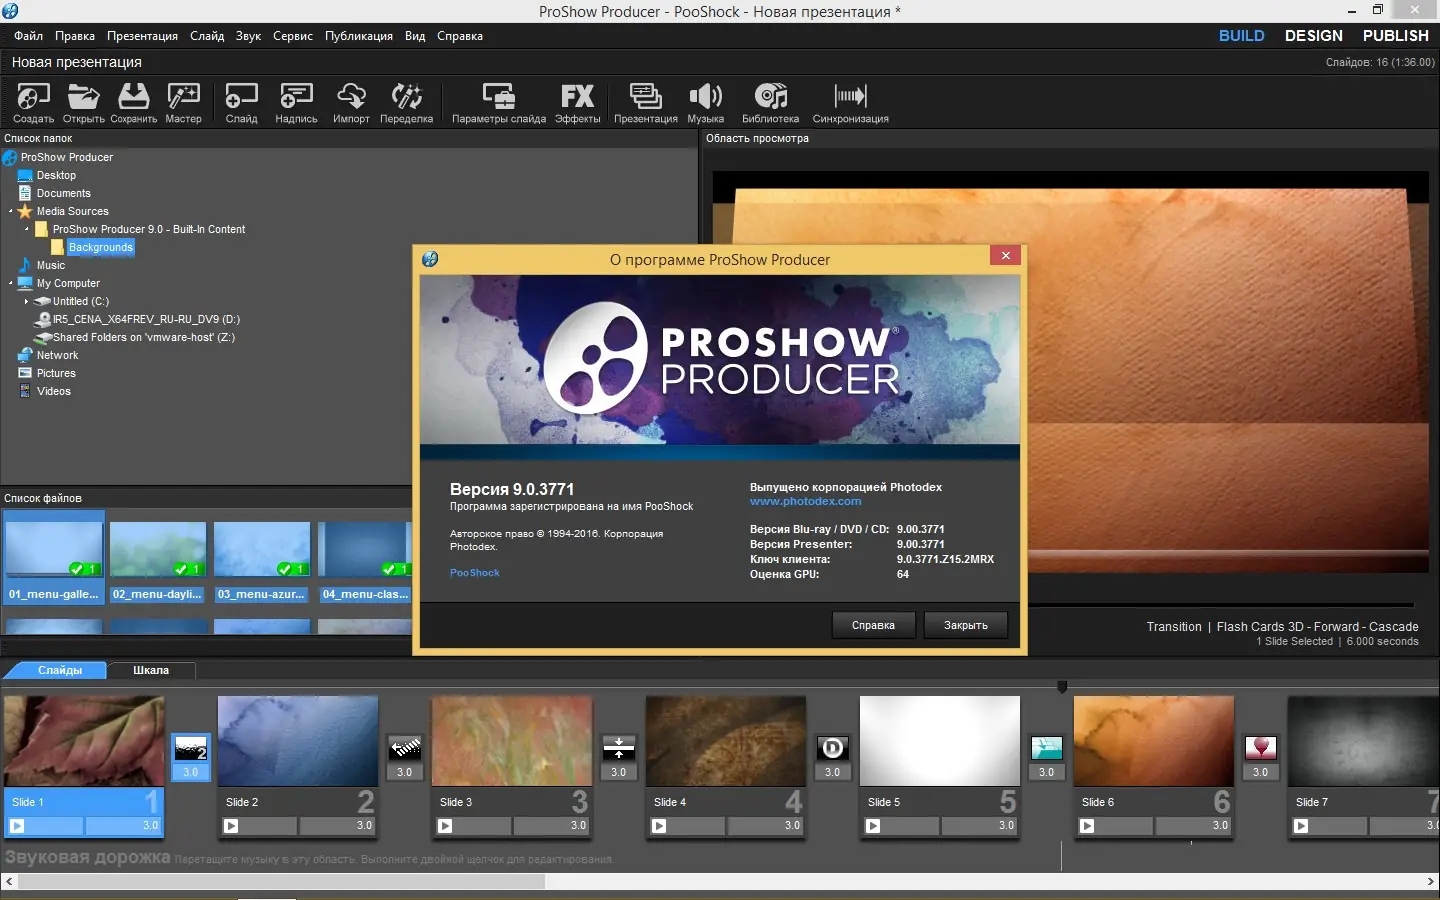Click the playhead marker above the slide list
Screen dimensions: 1440x900
pyautogui.click(x=1062, y=686)
